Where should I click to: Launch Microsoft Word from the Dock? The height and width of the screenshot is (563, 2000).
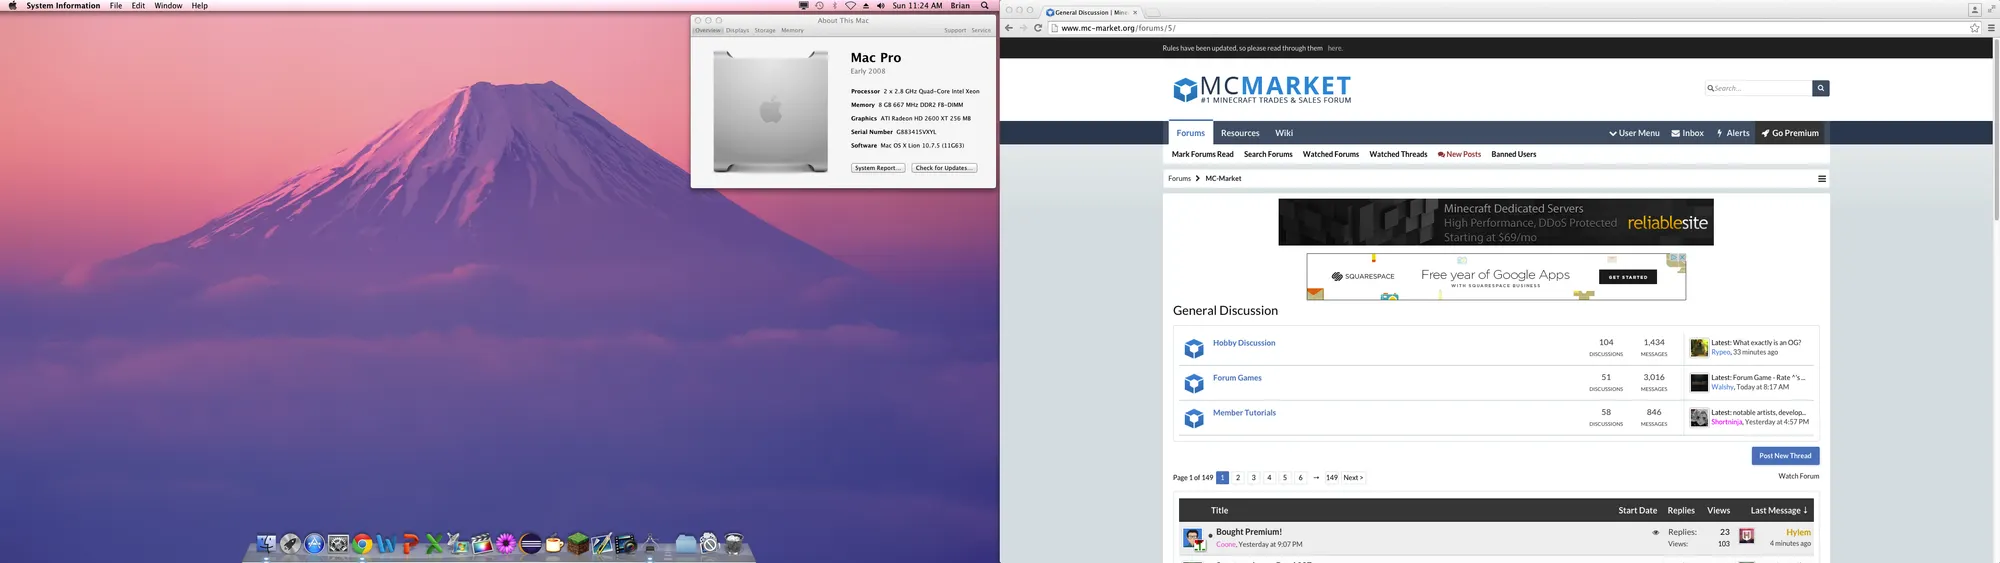tap(386, 544)
